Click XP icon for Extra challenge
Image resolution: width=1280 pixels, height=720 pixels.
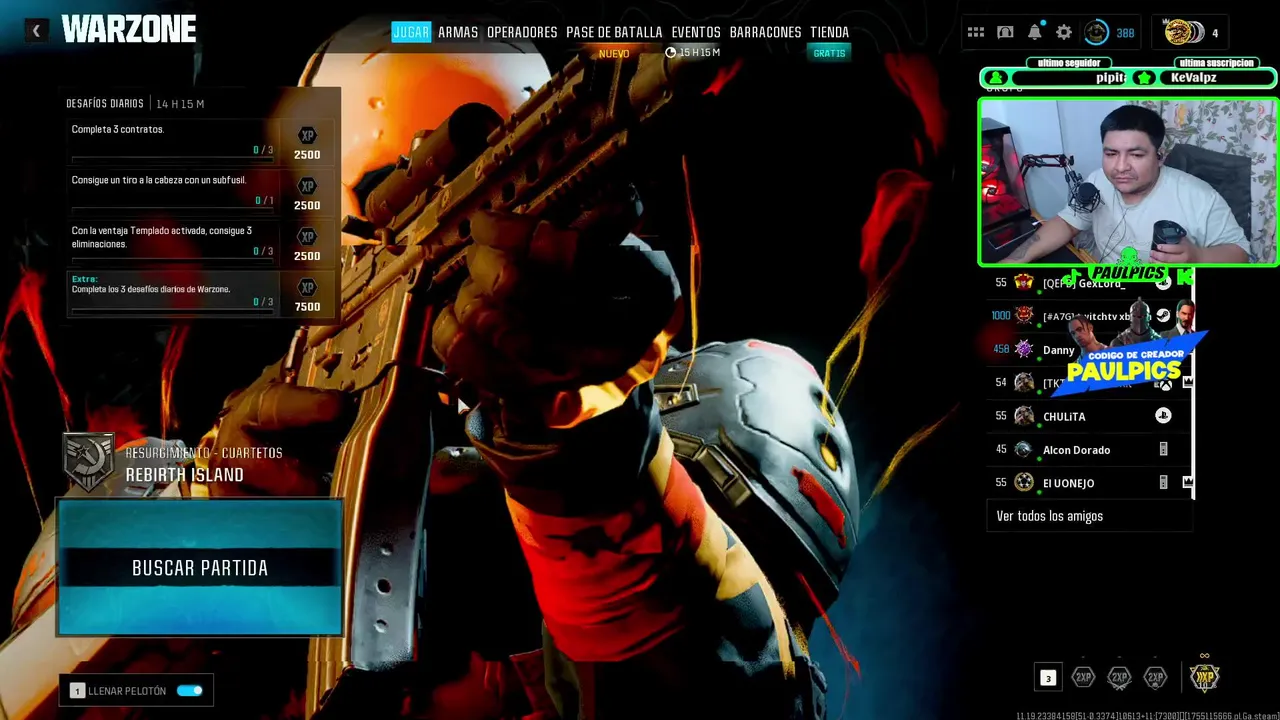307,288
